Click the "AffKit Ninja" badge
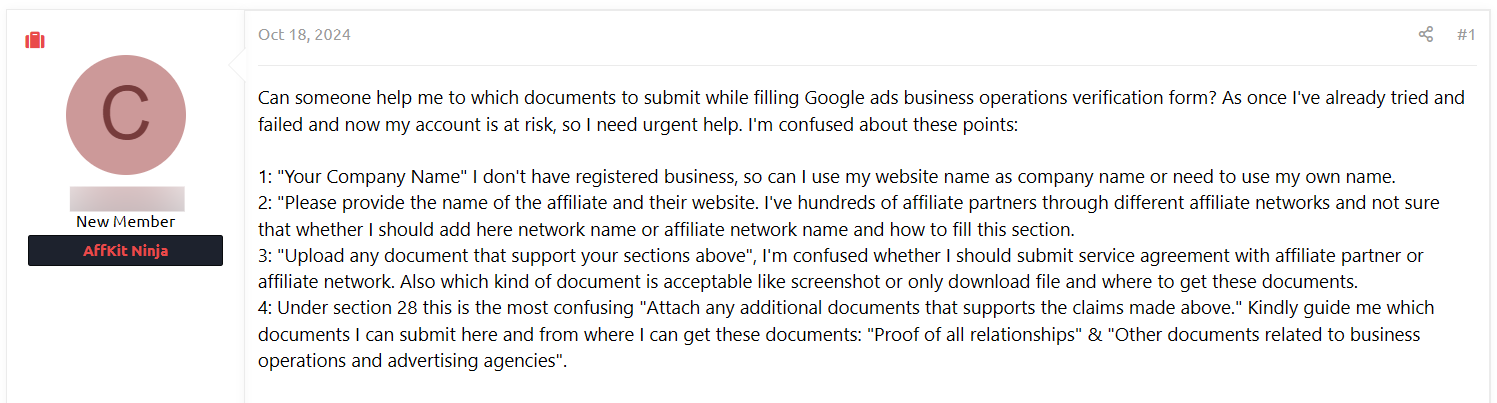Image resolution: width=1497 pixels, height=403 pixels. [x=125, y=250]
